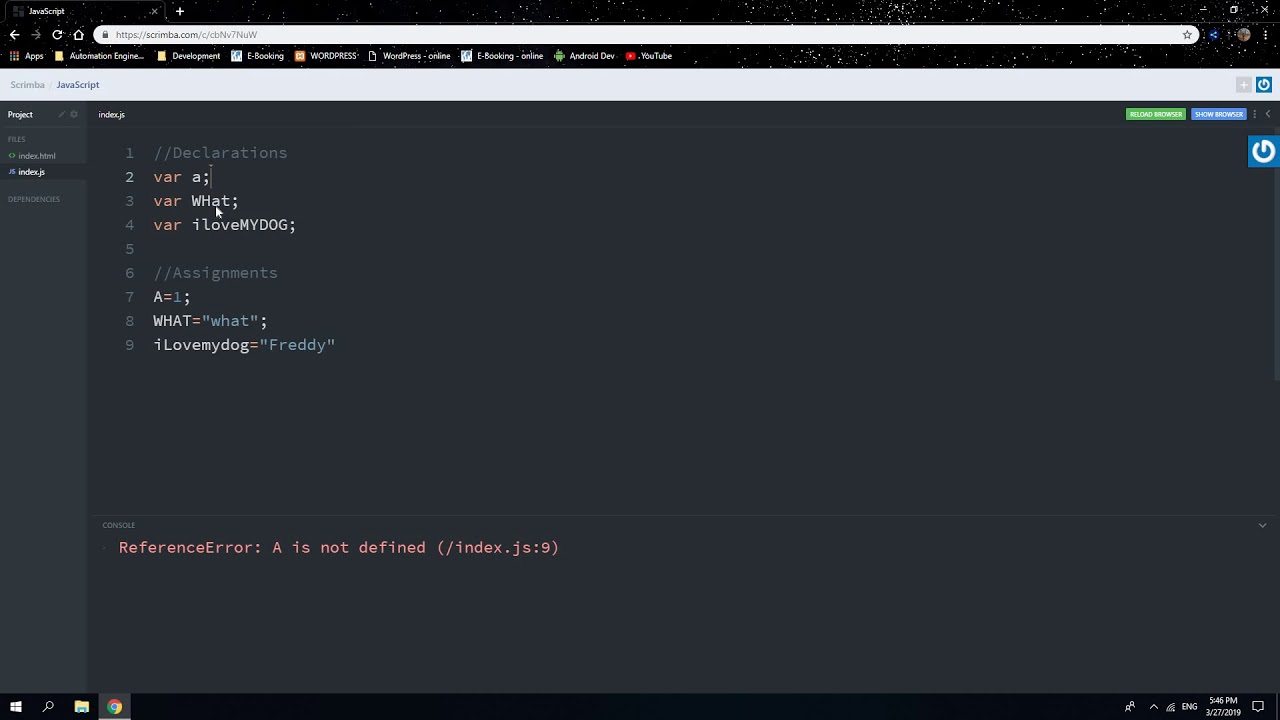
Task: Open File Explorer from the taskbar
Action: click(x=82, y=707)
